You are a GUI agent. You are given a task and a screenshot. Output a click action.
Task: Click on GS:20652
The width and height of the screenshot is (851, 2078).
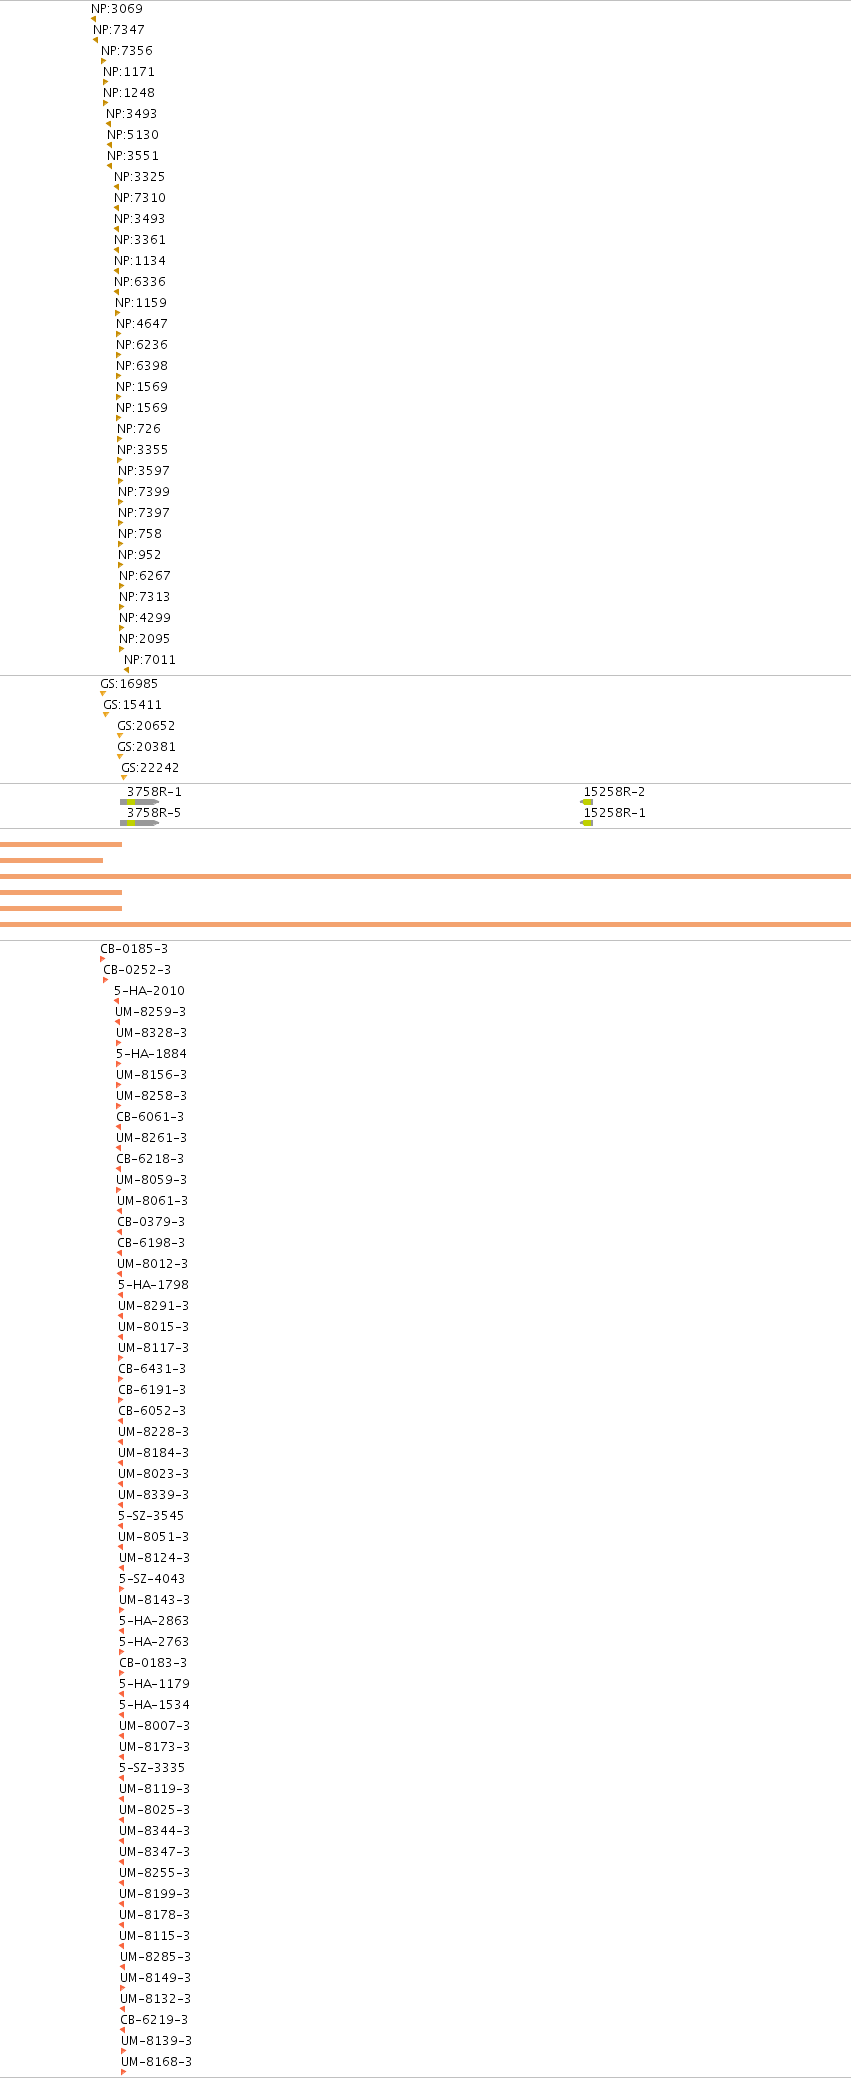click(146, 726)
